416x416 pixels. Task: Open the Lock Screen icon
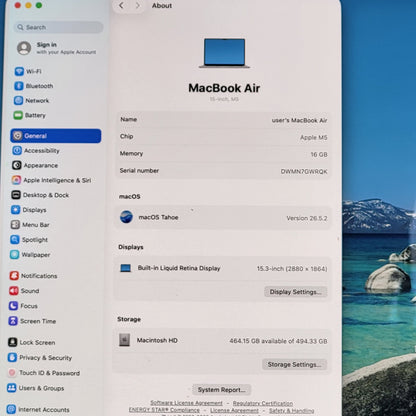coord(13,342)
